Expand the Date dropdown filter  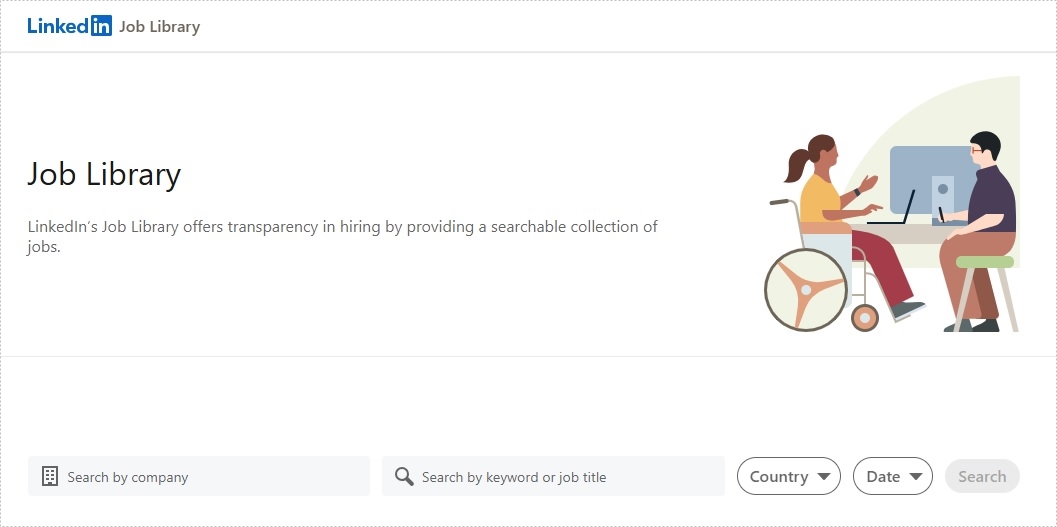[x=893, y=476]
